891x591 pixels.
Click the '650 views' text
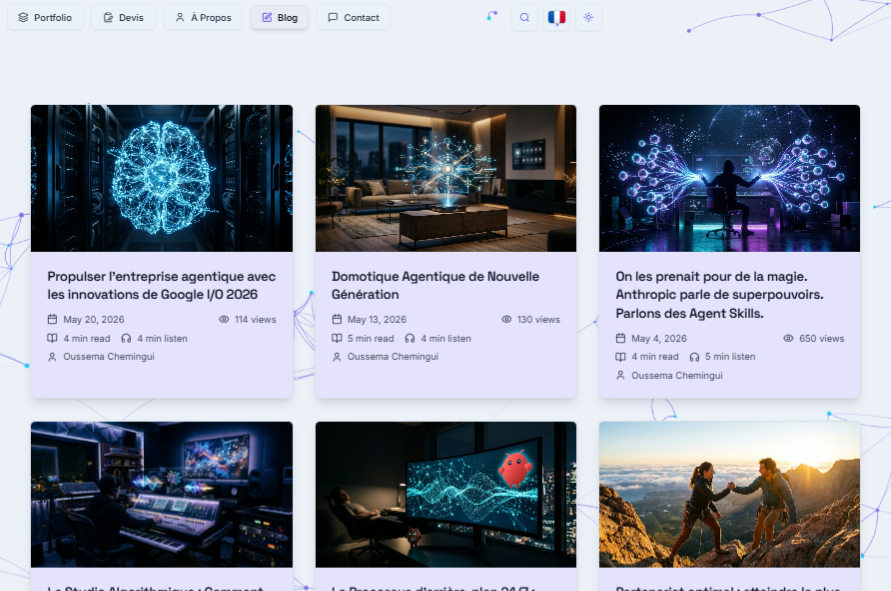(x=822, y=338)
